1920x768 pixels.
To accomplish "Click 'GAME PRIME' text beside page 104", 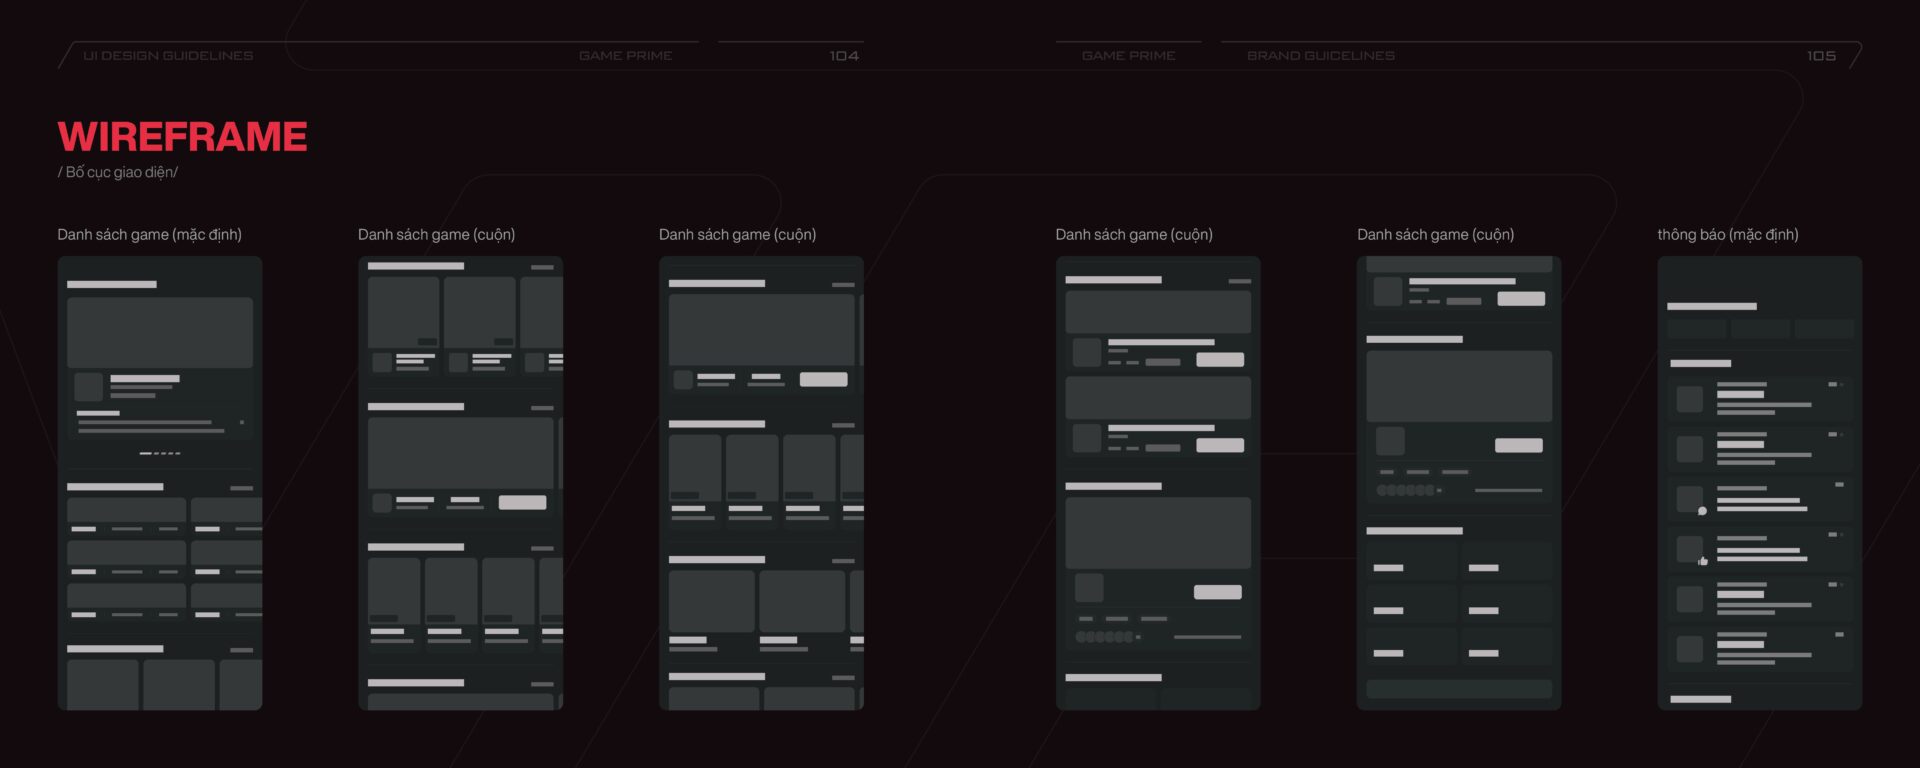I will 625,56.
